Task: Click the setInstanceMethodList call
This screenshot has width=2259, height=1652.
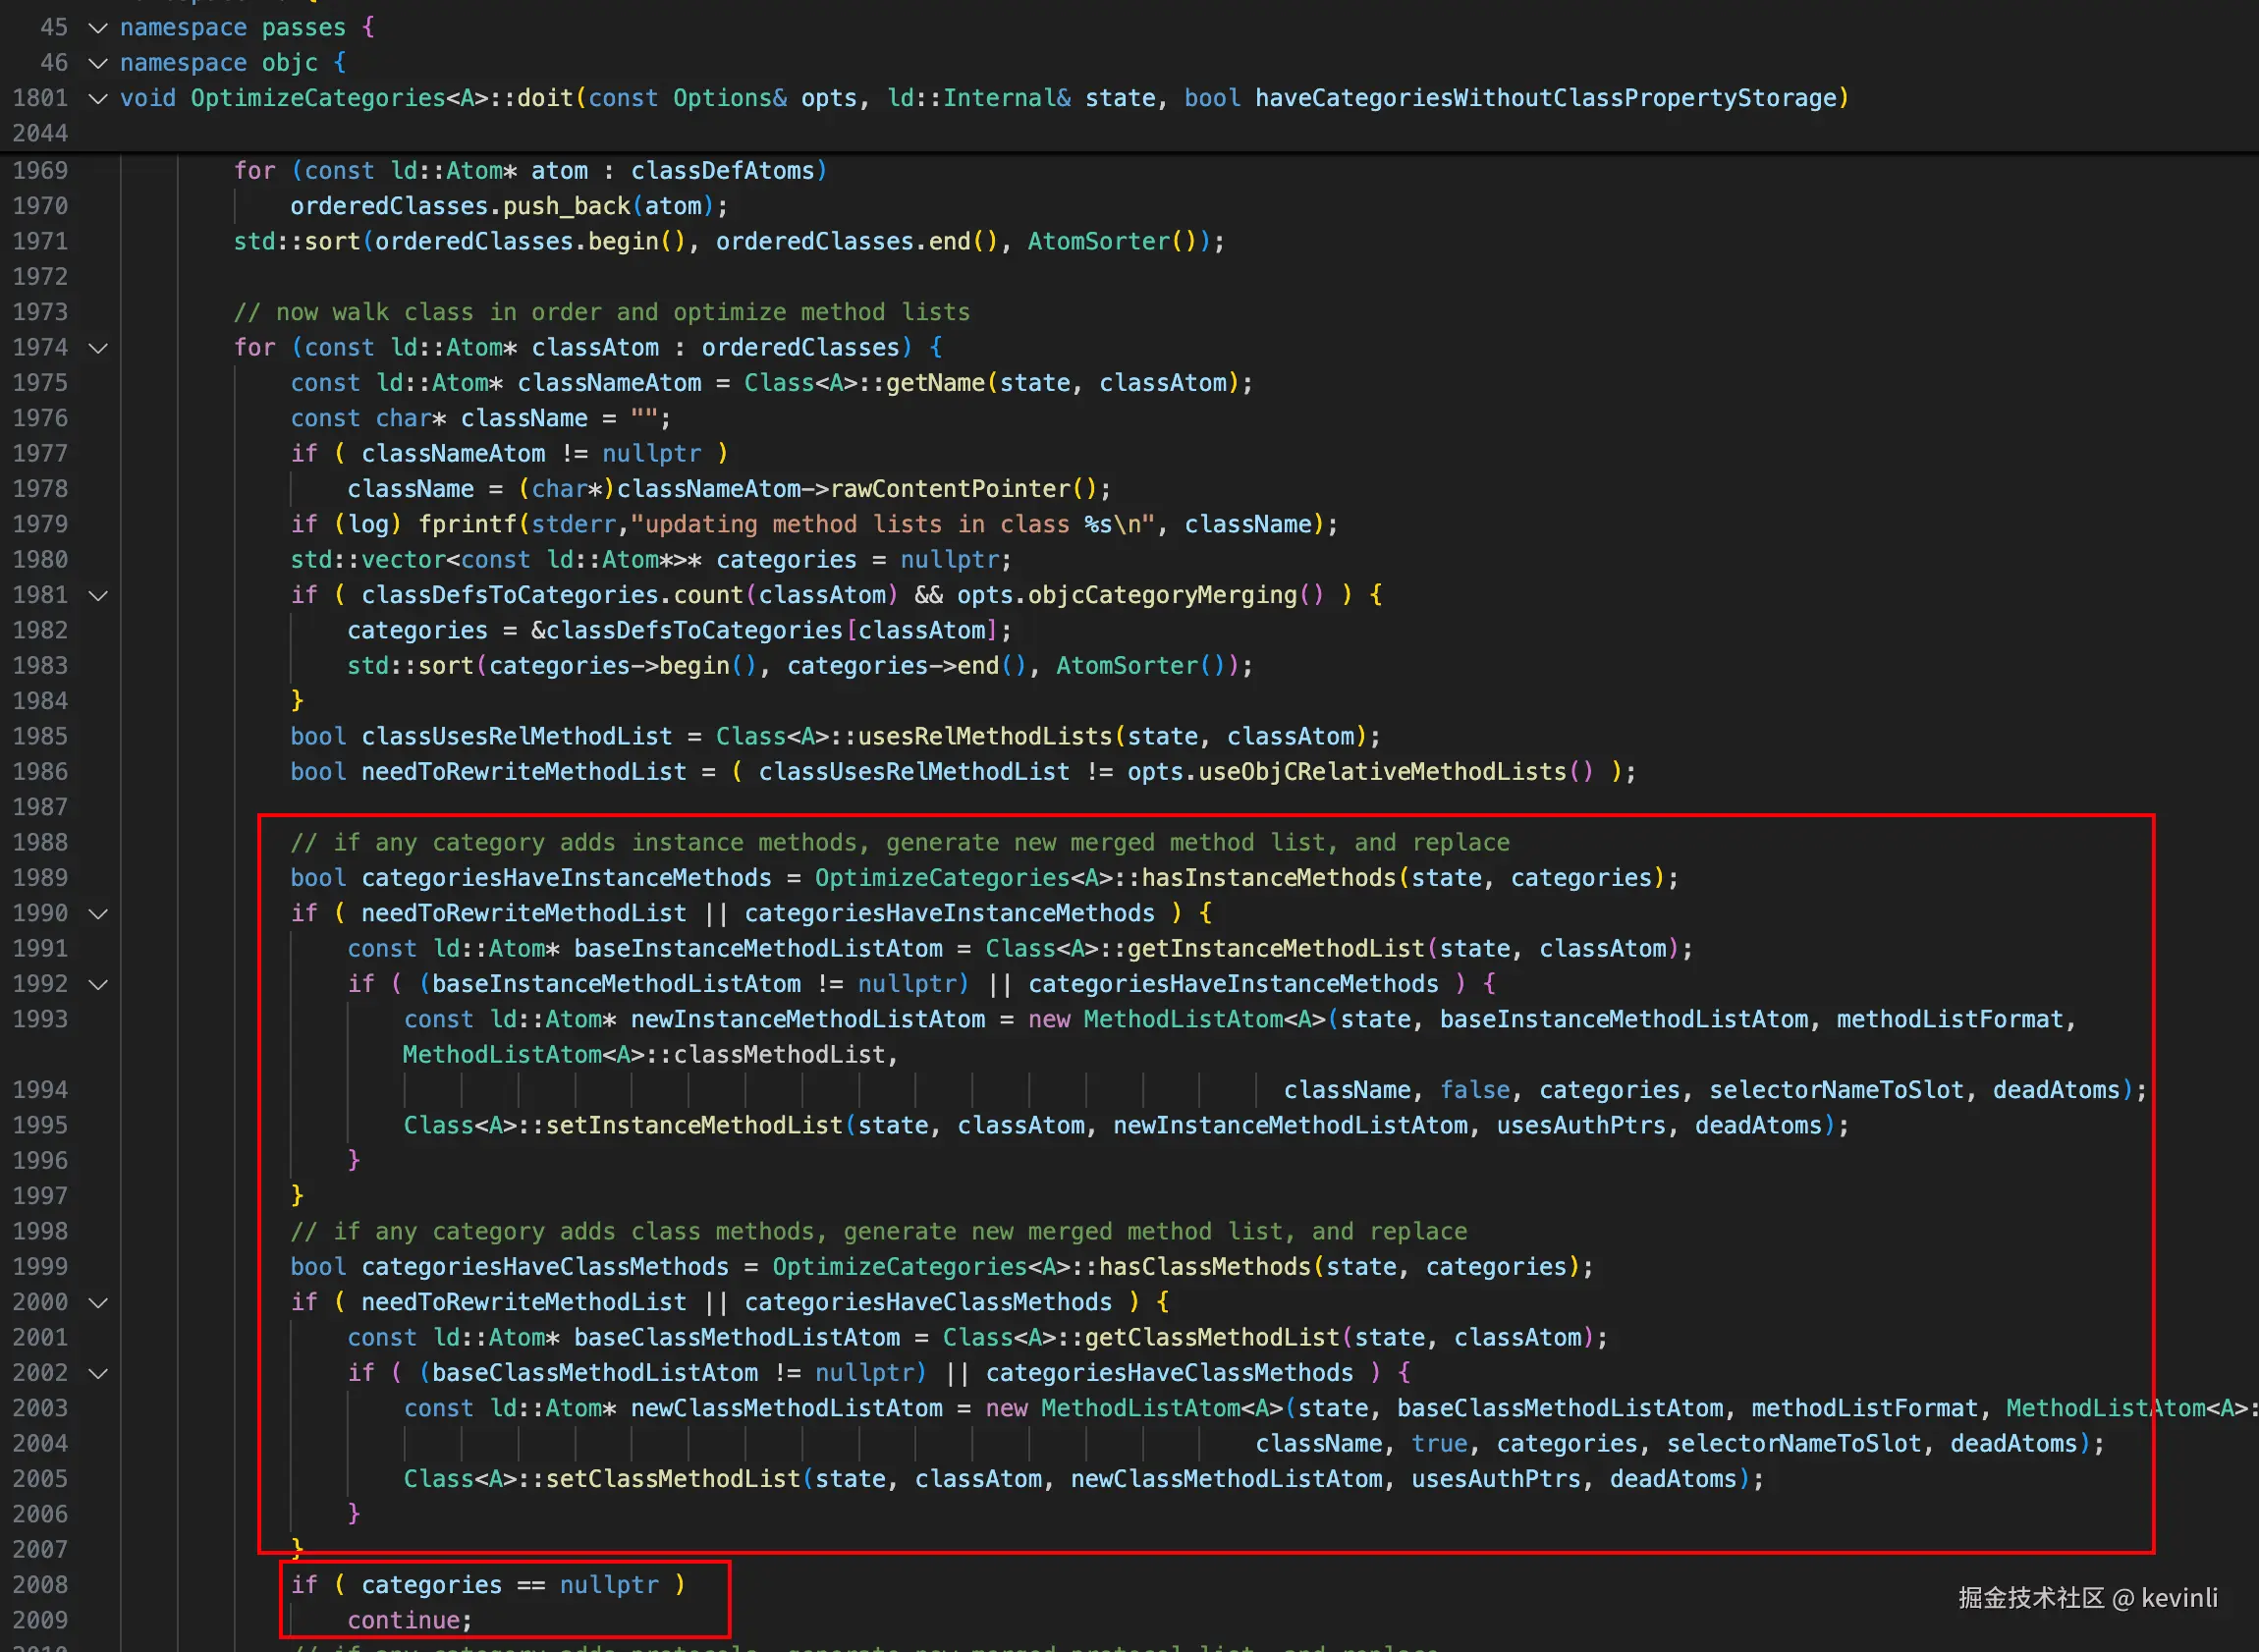Action: 693,1126
